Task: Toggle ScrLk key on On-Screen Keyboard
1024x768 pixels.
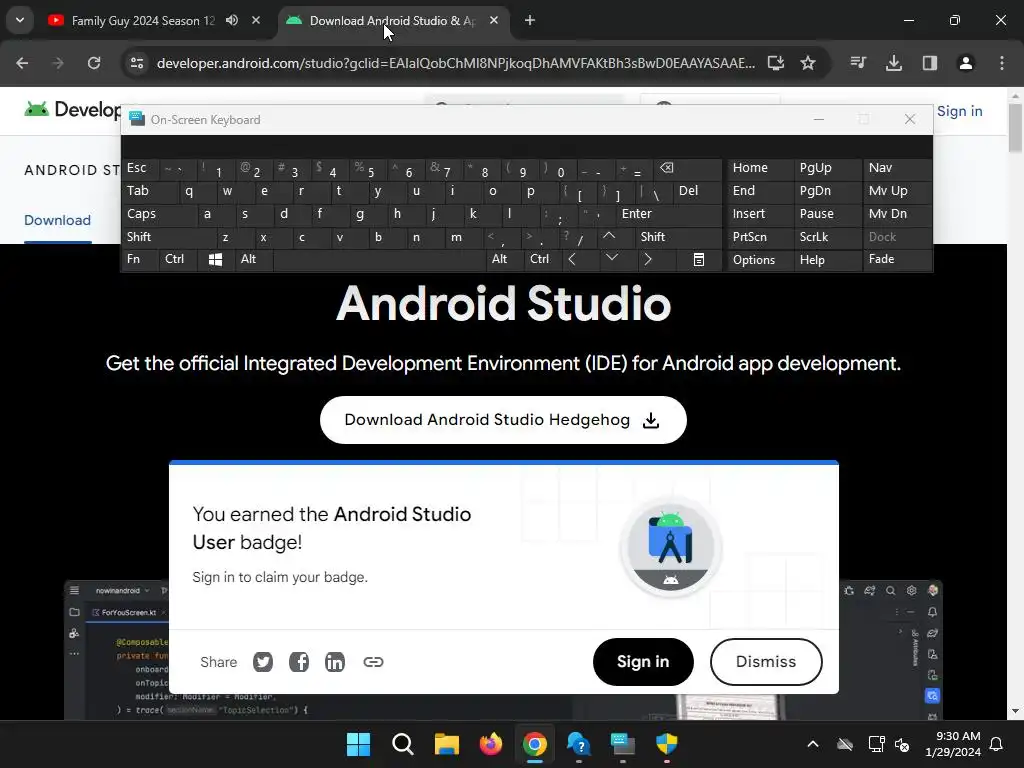Action: (x=828, y=236)
